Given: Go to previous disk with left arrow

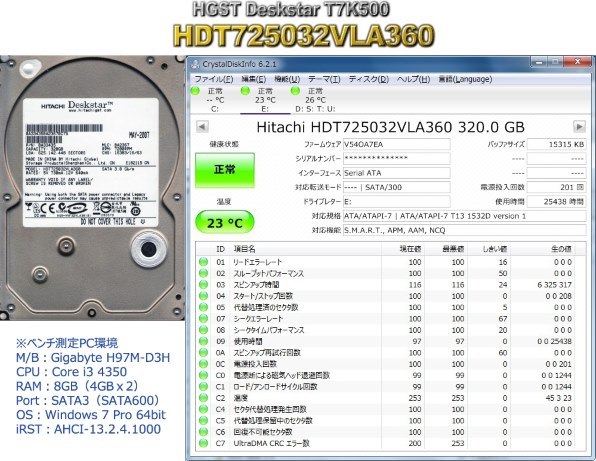Looking at the screenshot, I should [202, 127].
